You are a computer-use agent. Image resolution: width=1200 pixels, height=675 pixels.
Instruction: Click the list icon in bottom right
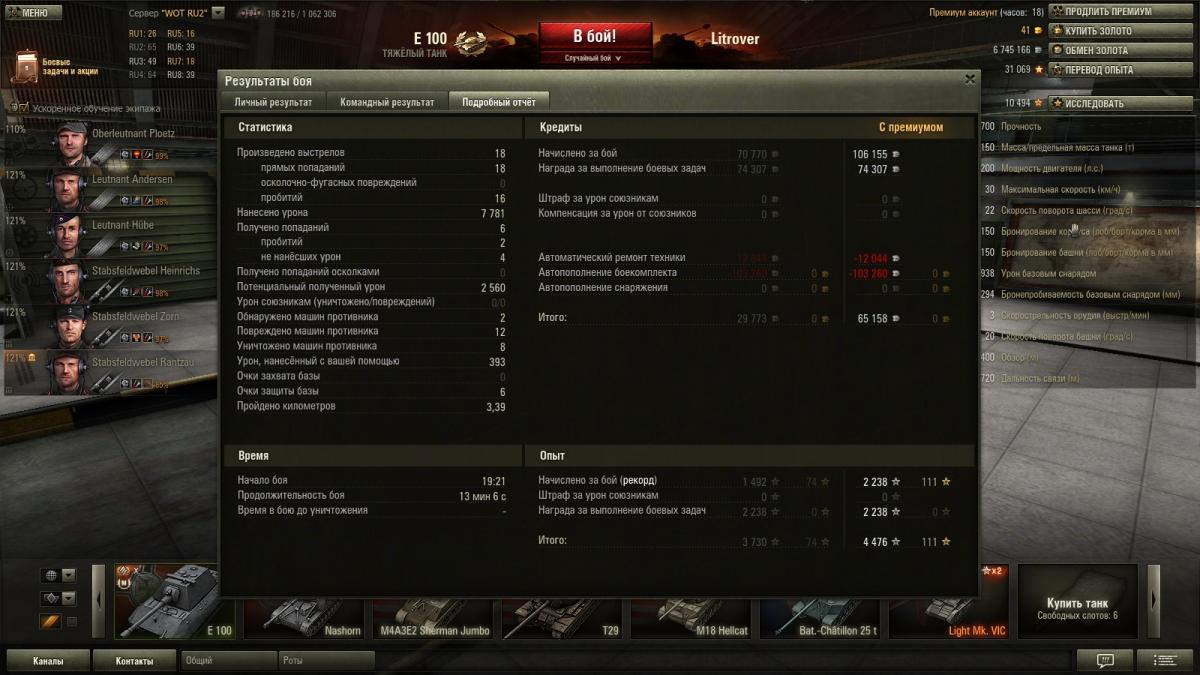(1165, 660)
